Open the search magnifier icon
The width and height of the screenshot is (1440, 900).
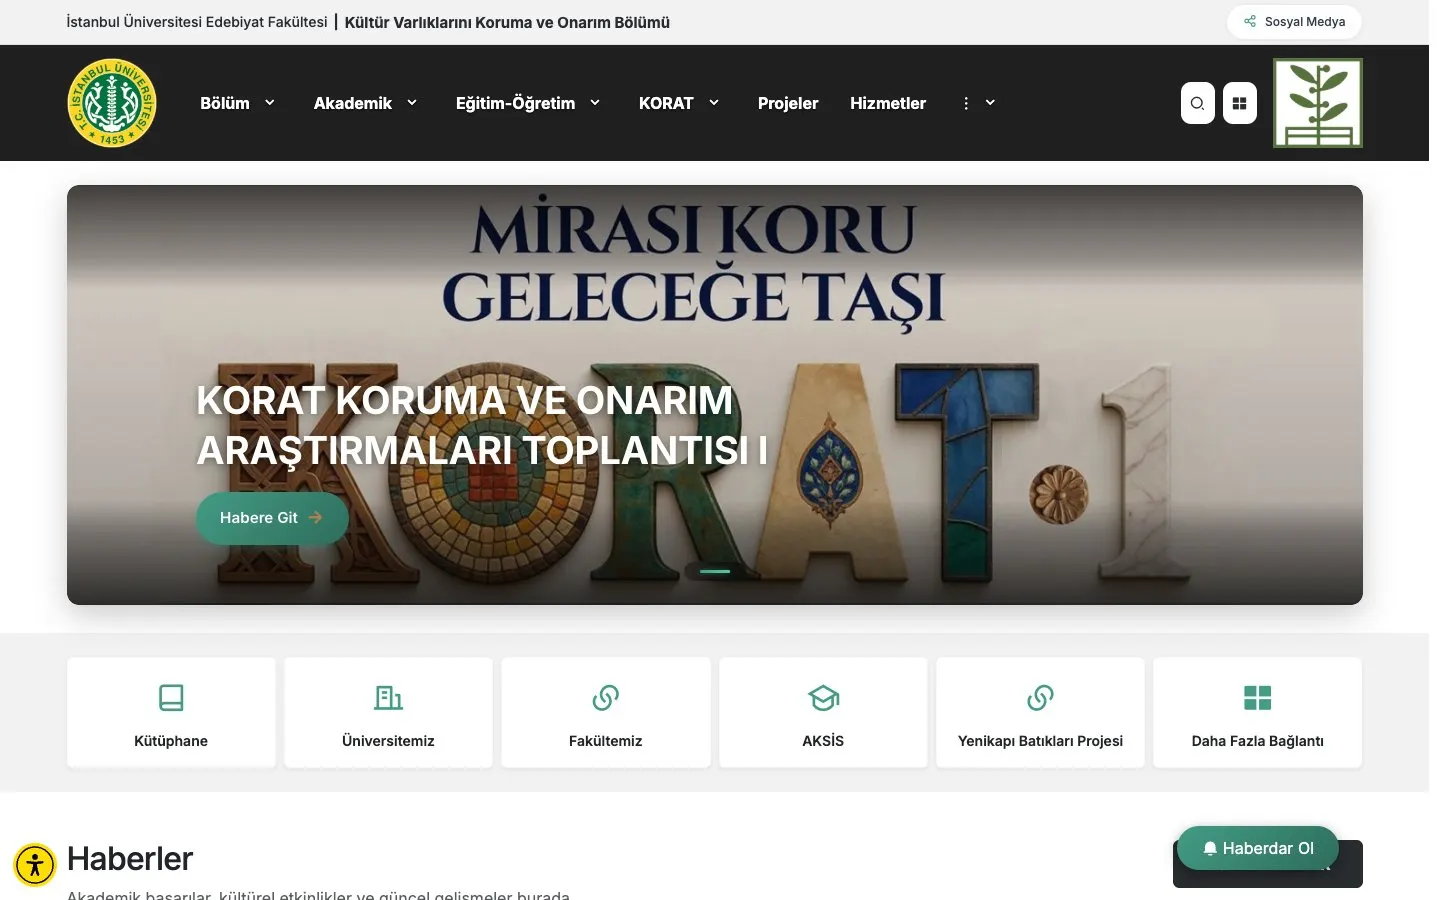1197,103
